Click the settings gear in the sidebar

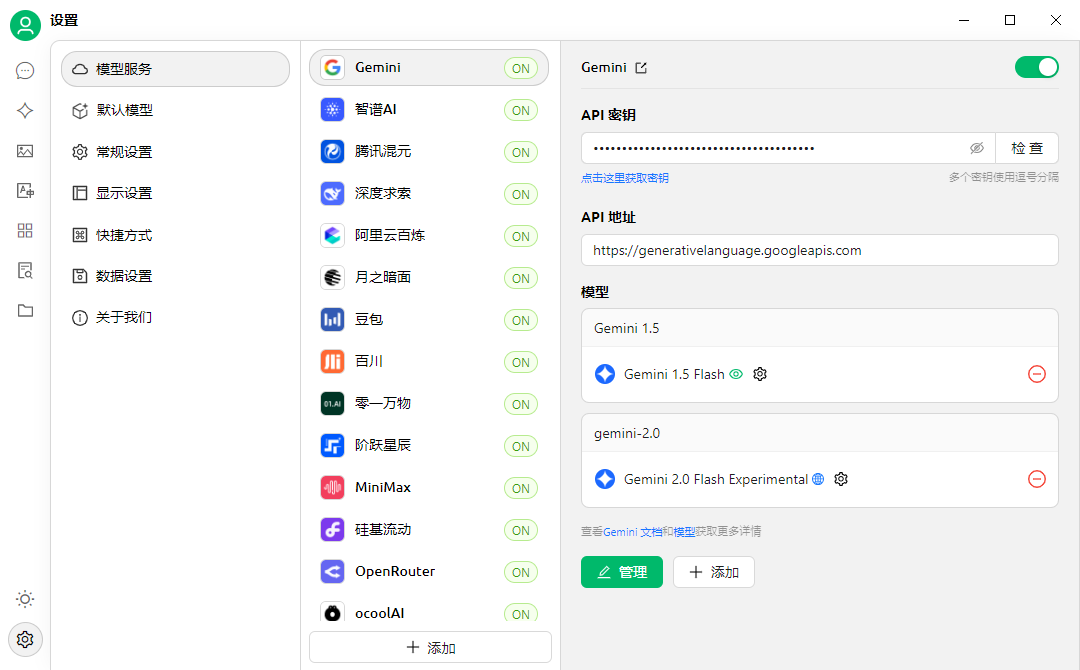[x=25, y=640]
